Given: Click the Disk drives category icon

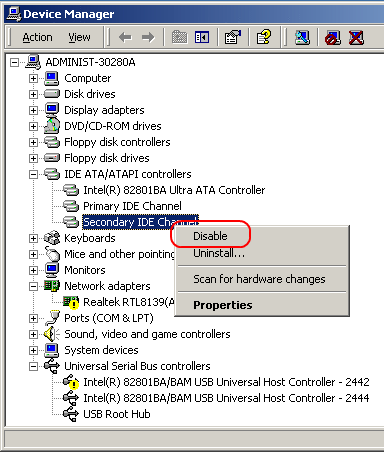Looking at the screenshot, I should coord(52,94).
